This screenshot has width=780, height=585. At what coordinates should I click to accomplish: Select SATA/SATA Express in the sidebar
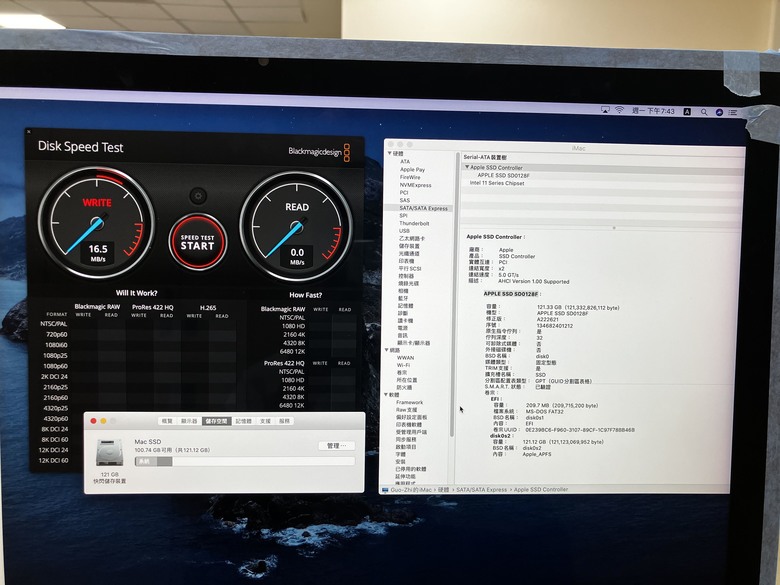click(x=423, y=208)
